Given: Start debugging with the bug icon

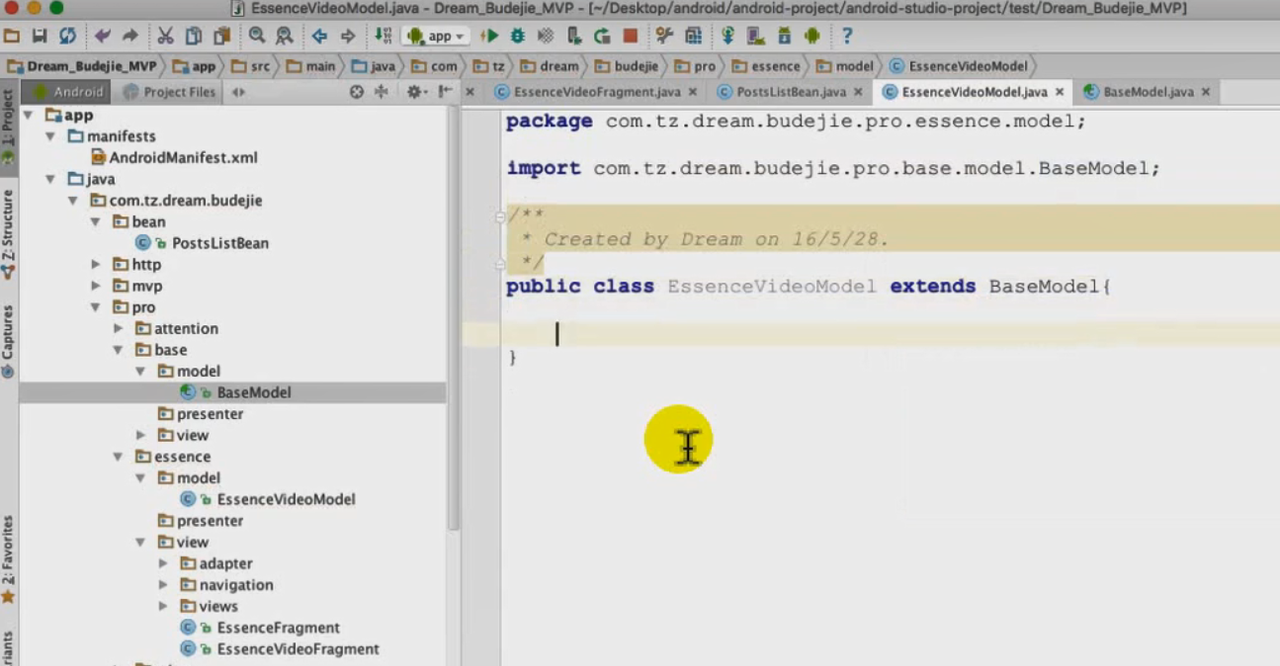Looking at the screenshot, I should (x=517, y=36).
